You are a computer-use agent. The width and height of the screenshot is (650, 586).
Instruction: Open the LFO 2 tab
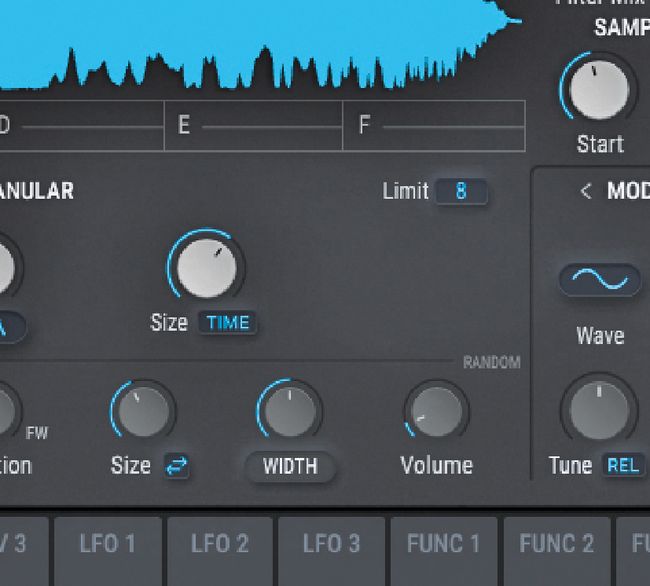coord(220,551)
